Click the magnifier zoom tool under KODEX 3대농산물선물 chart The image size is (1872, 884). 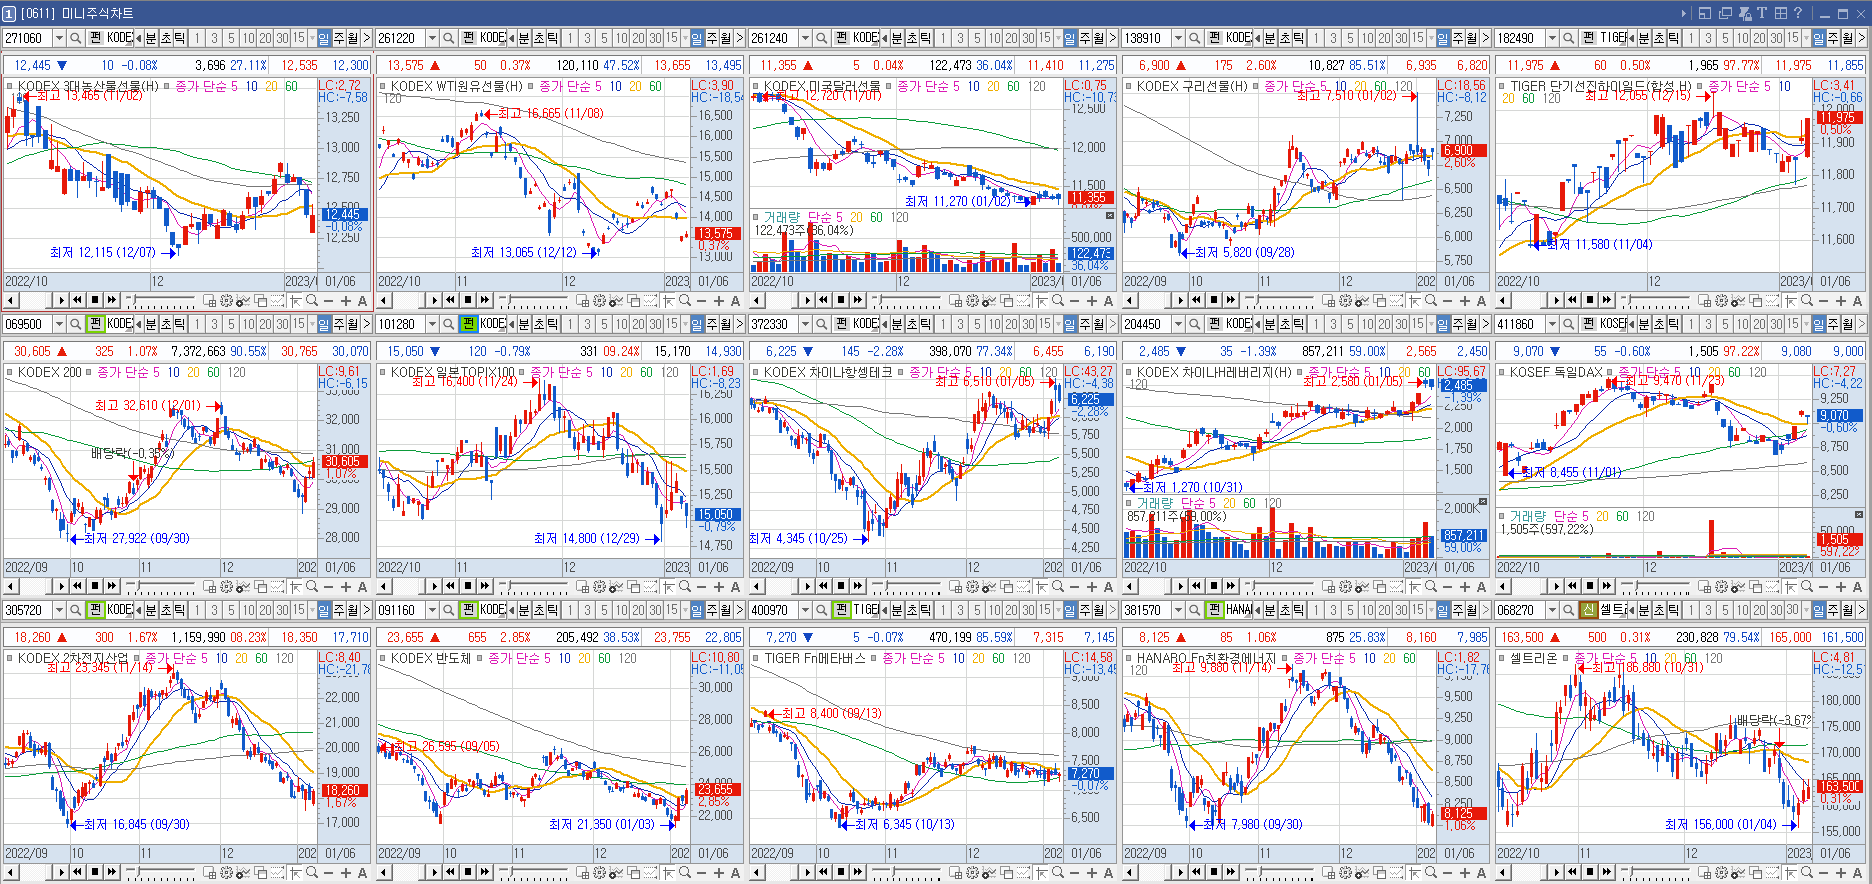click(x=311, y=300)
